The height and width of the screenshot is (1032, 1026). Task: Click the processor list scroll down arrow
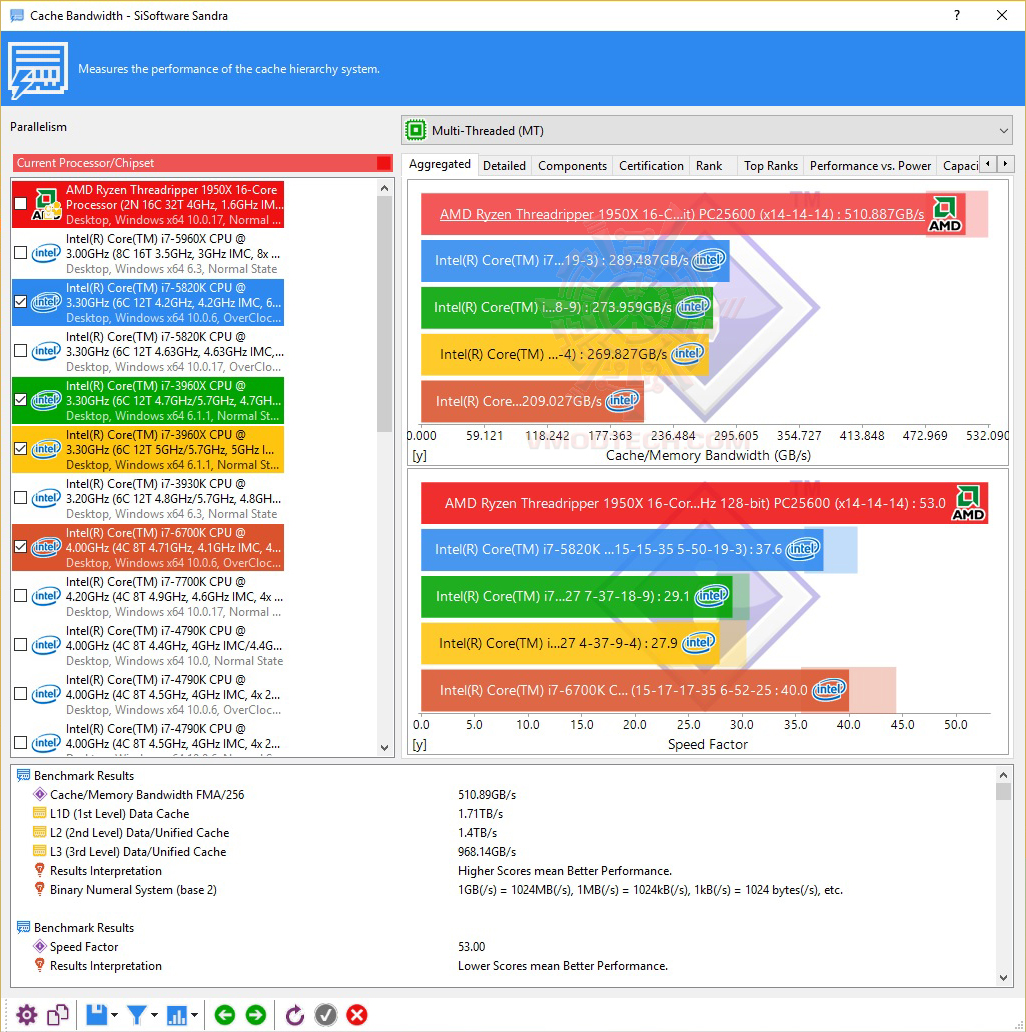(x=384, y=748)
